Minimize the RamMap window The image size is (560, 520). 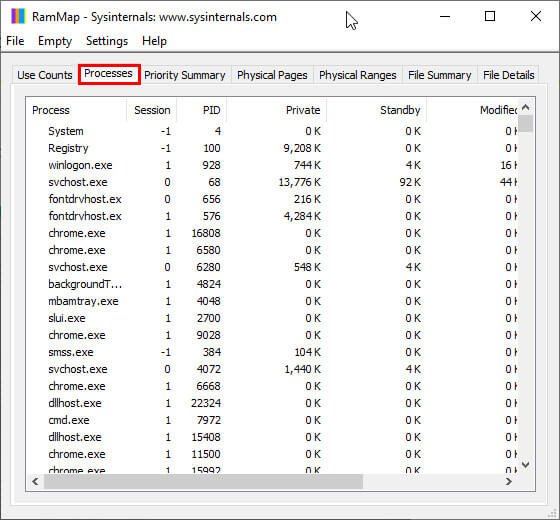tap(445, 16)
